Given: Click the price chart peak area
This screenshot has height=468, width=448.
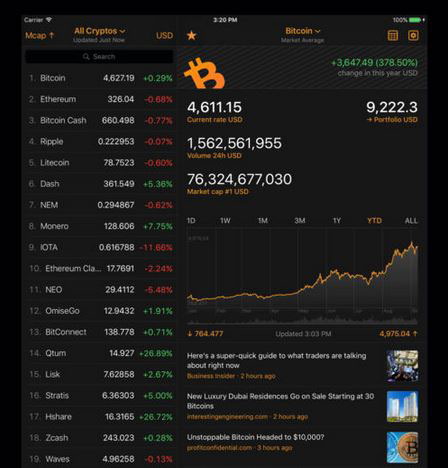Looking at the screenshot, I should [x=412, y=245].
